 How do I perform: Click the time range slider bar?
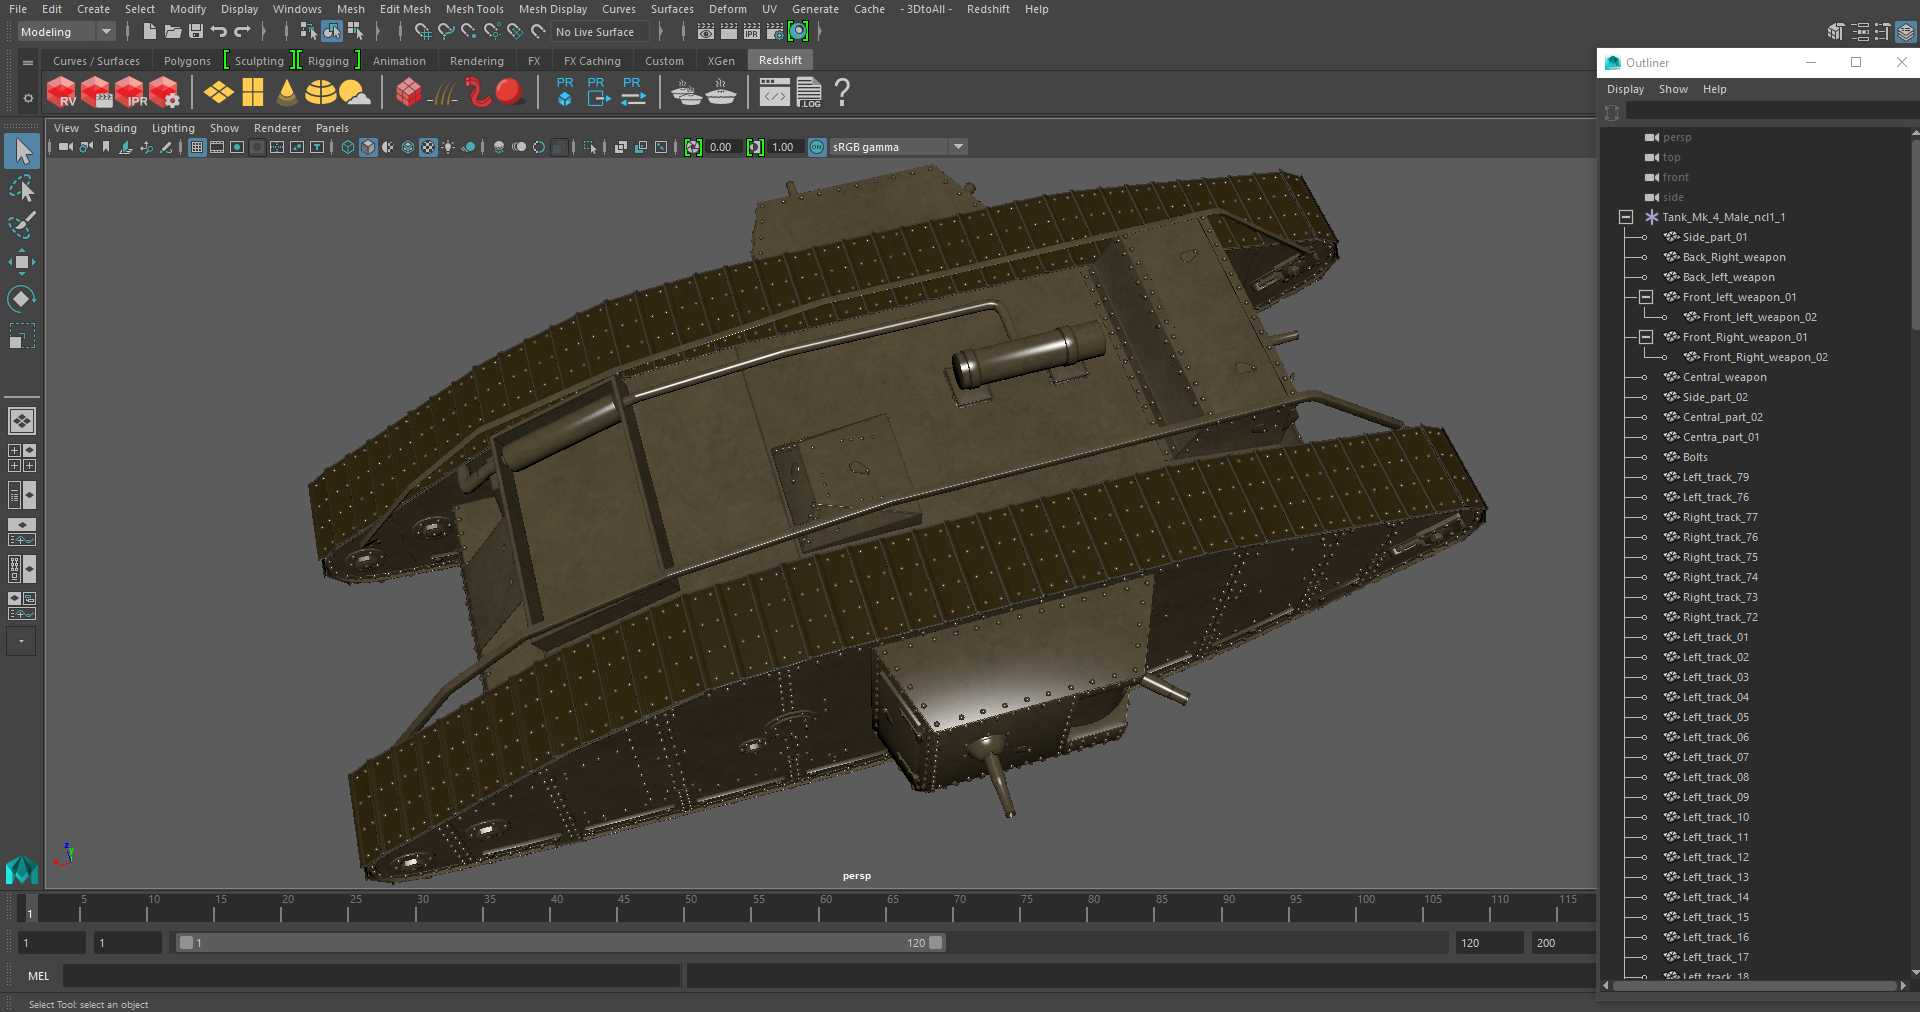(x=560, y=942)
